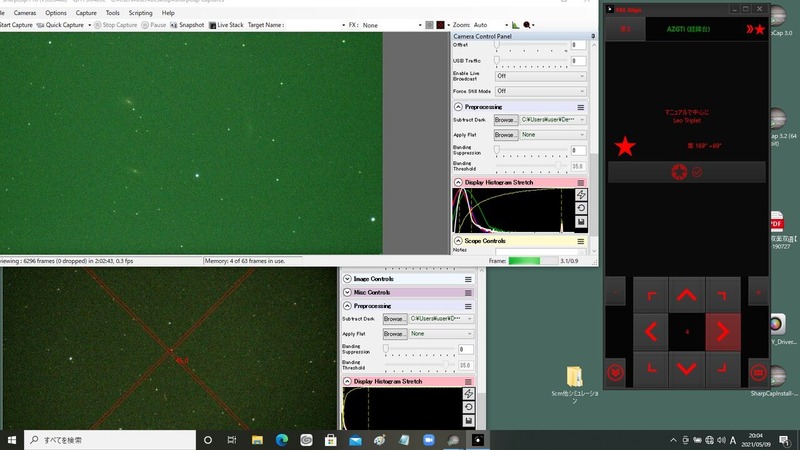Viewport: 800px width, 450px height.
Task: Click highlighted right arrow in PAE Align
Action: tap(723, 332)
